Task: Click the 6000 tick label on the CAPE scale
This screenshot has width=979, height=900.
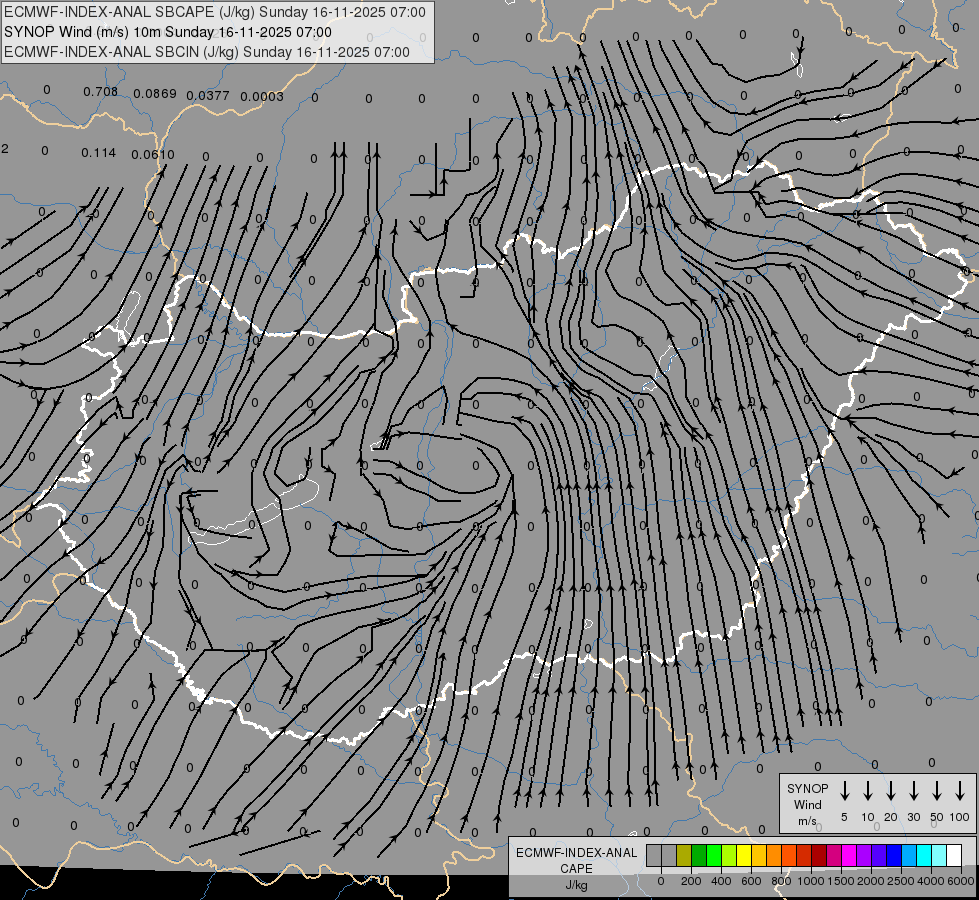Action: pyautogui.click(x=961, y=881)
